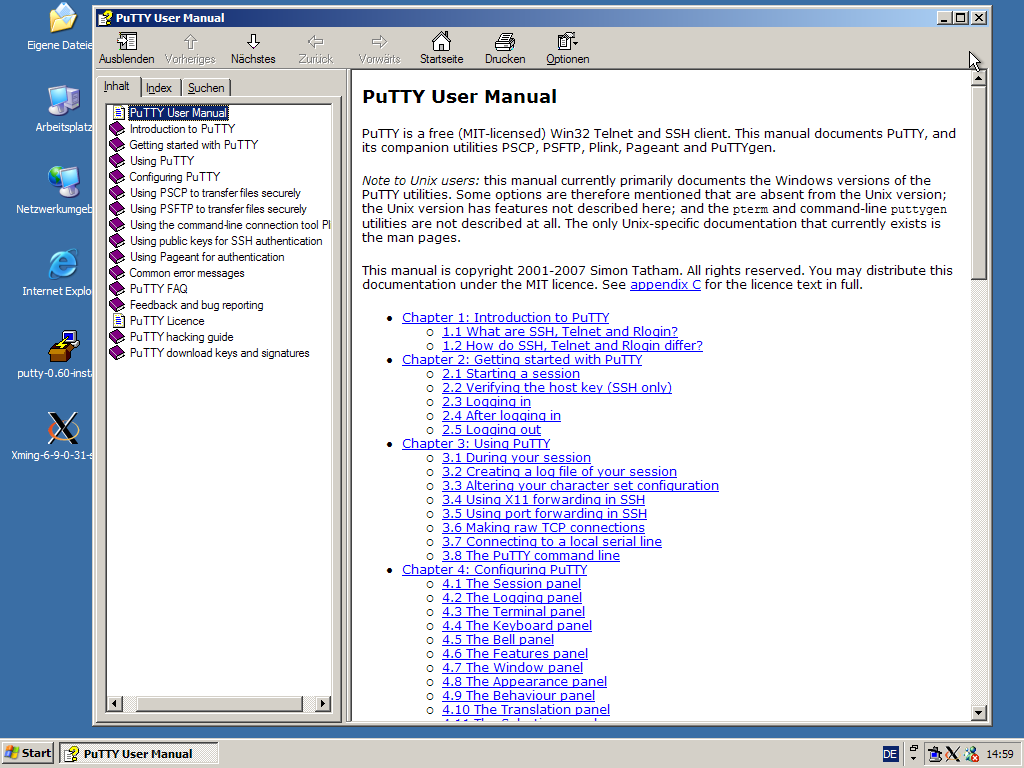Go to Startseite home icon
This screenshot has height=768, width=1024.
click(x=441, y=42)
